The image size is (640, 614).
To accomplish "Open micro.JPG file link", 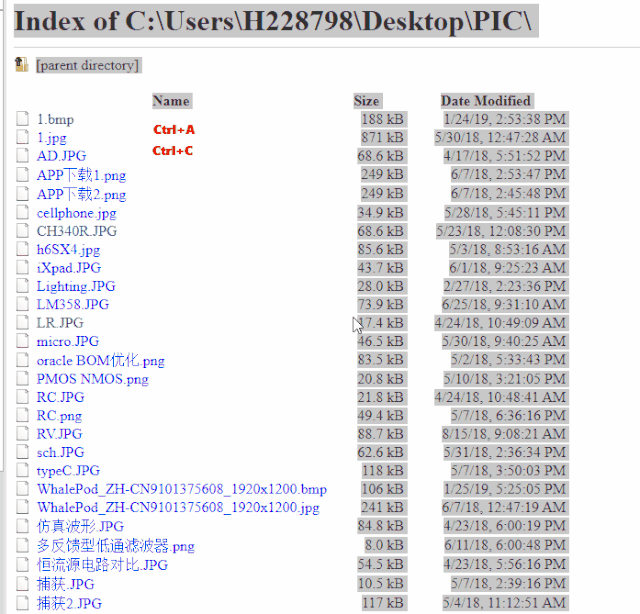I will click(68, 341).
